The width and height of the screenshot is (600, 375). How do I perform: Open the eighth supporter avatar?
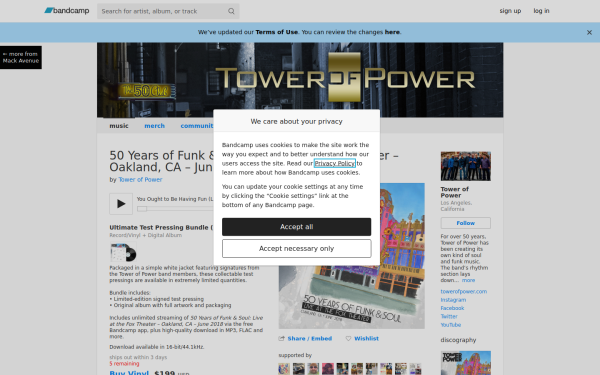pyautogui.click(x=386, y=369)
